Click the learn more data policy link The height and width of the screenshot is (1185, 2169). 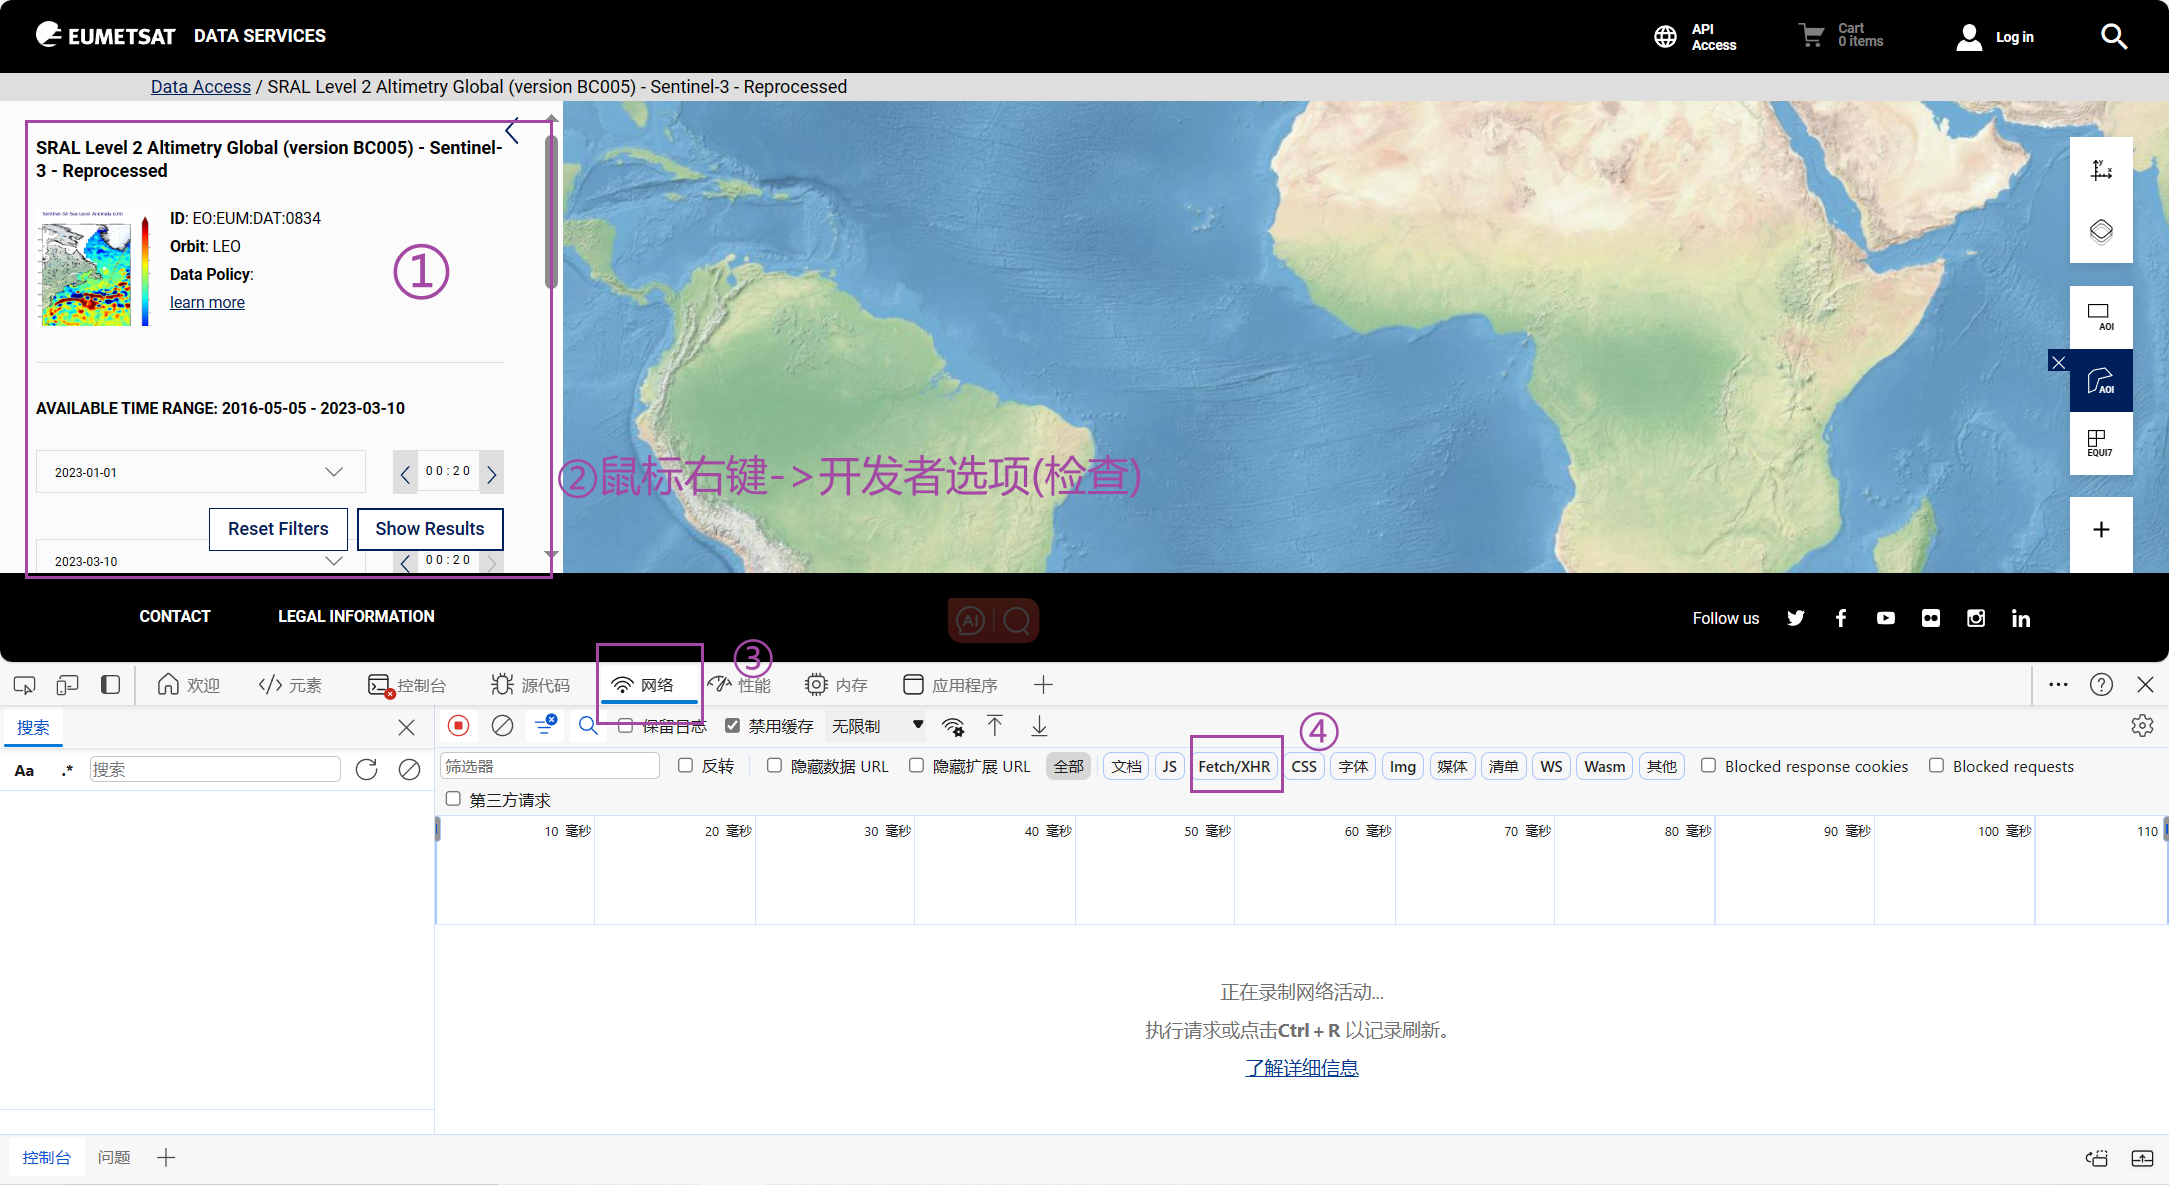(207, 302)
